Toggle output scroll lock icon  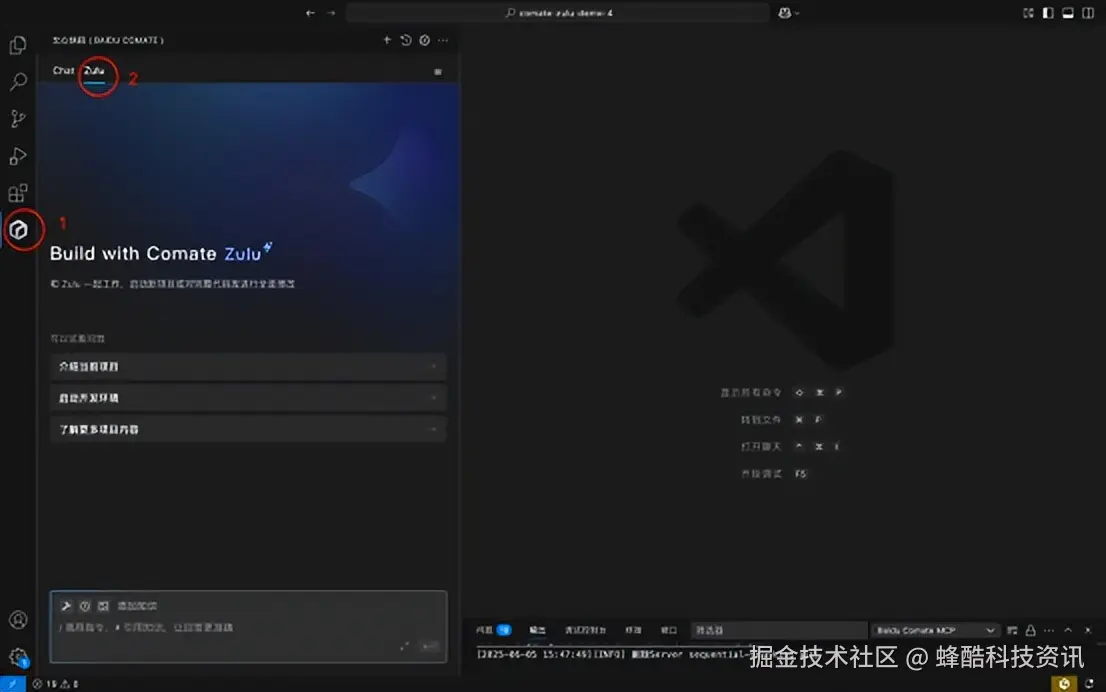tap(1031, 630)
